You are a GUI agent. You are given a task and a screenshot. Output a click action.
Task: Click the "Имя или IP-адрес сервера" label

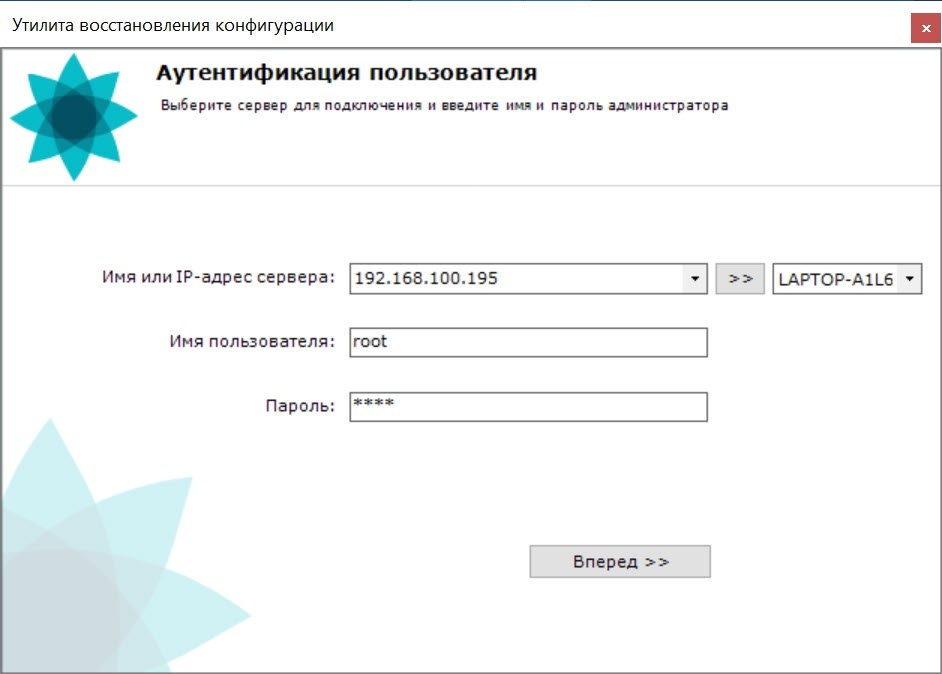pos(218,278)
